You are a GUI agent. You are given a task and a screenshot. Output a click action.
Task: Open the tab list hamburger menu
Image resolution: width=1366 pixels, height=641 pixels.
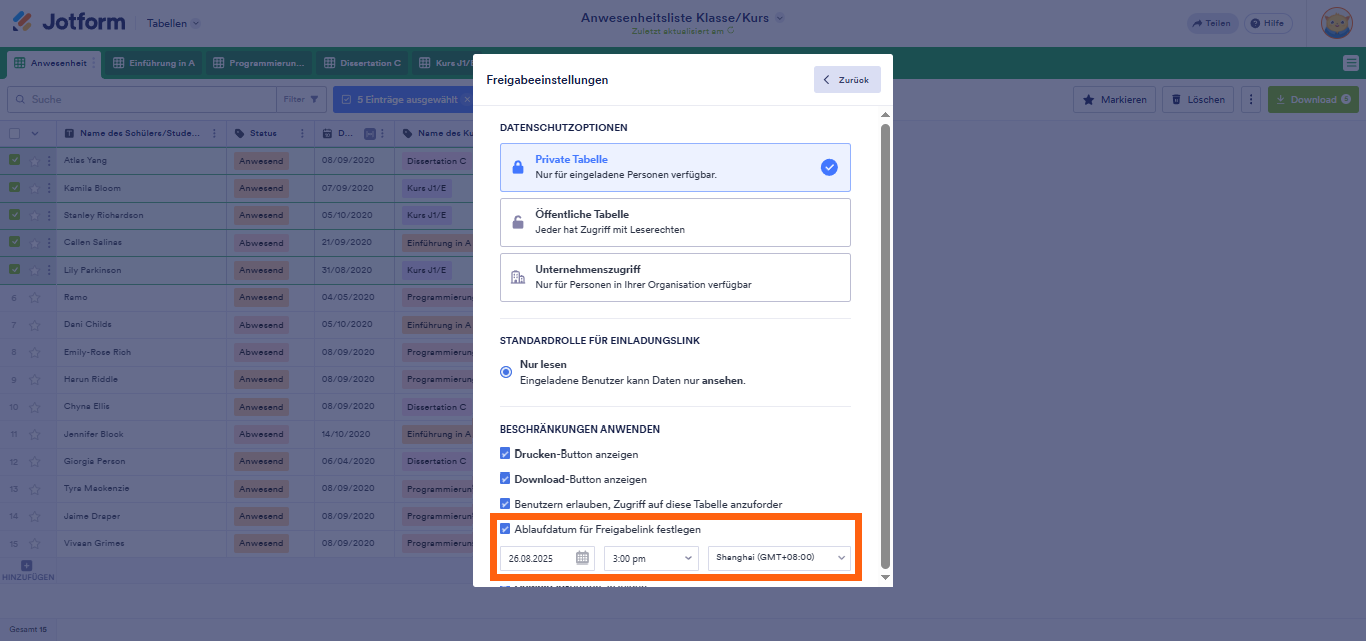click(1350, 63)
